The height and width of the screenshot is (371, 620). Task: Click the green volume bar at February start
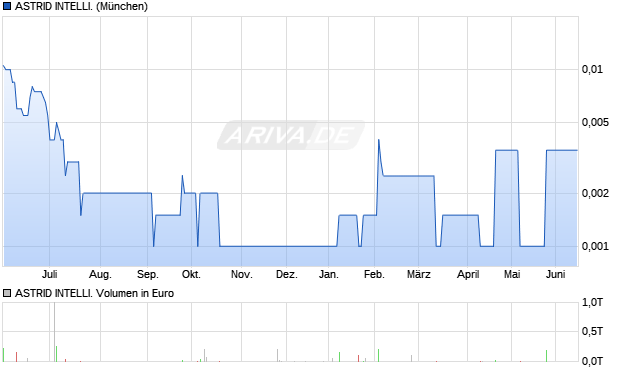pos(378,355)
